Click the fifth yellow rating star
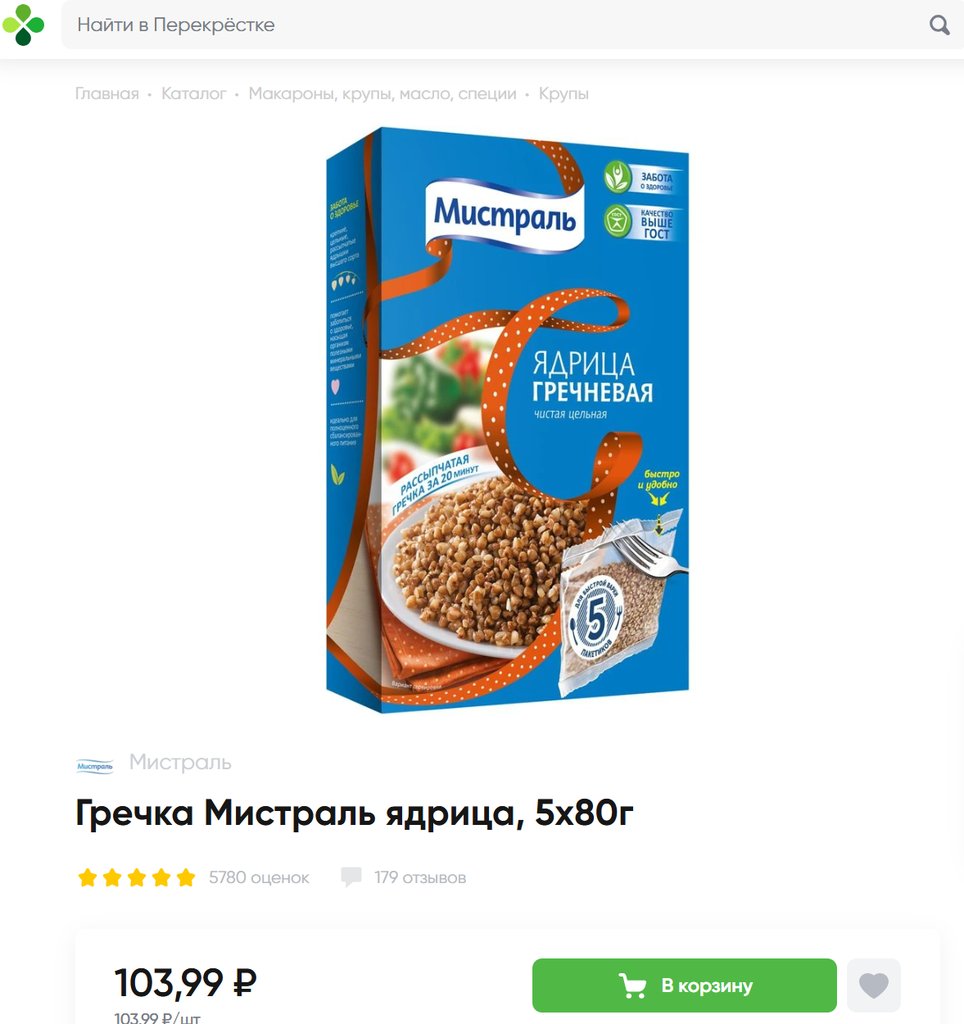This screenshot has height=1024, width=964. point(185,877)
